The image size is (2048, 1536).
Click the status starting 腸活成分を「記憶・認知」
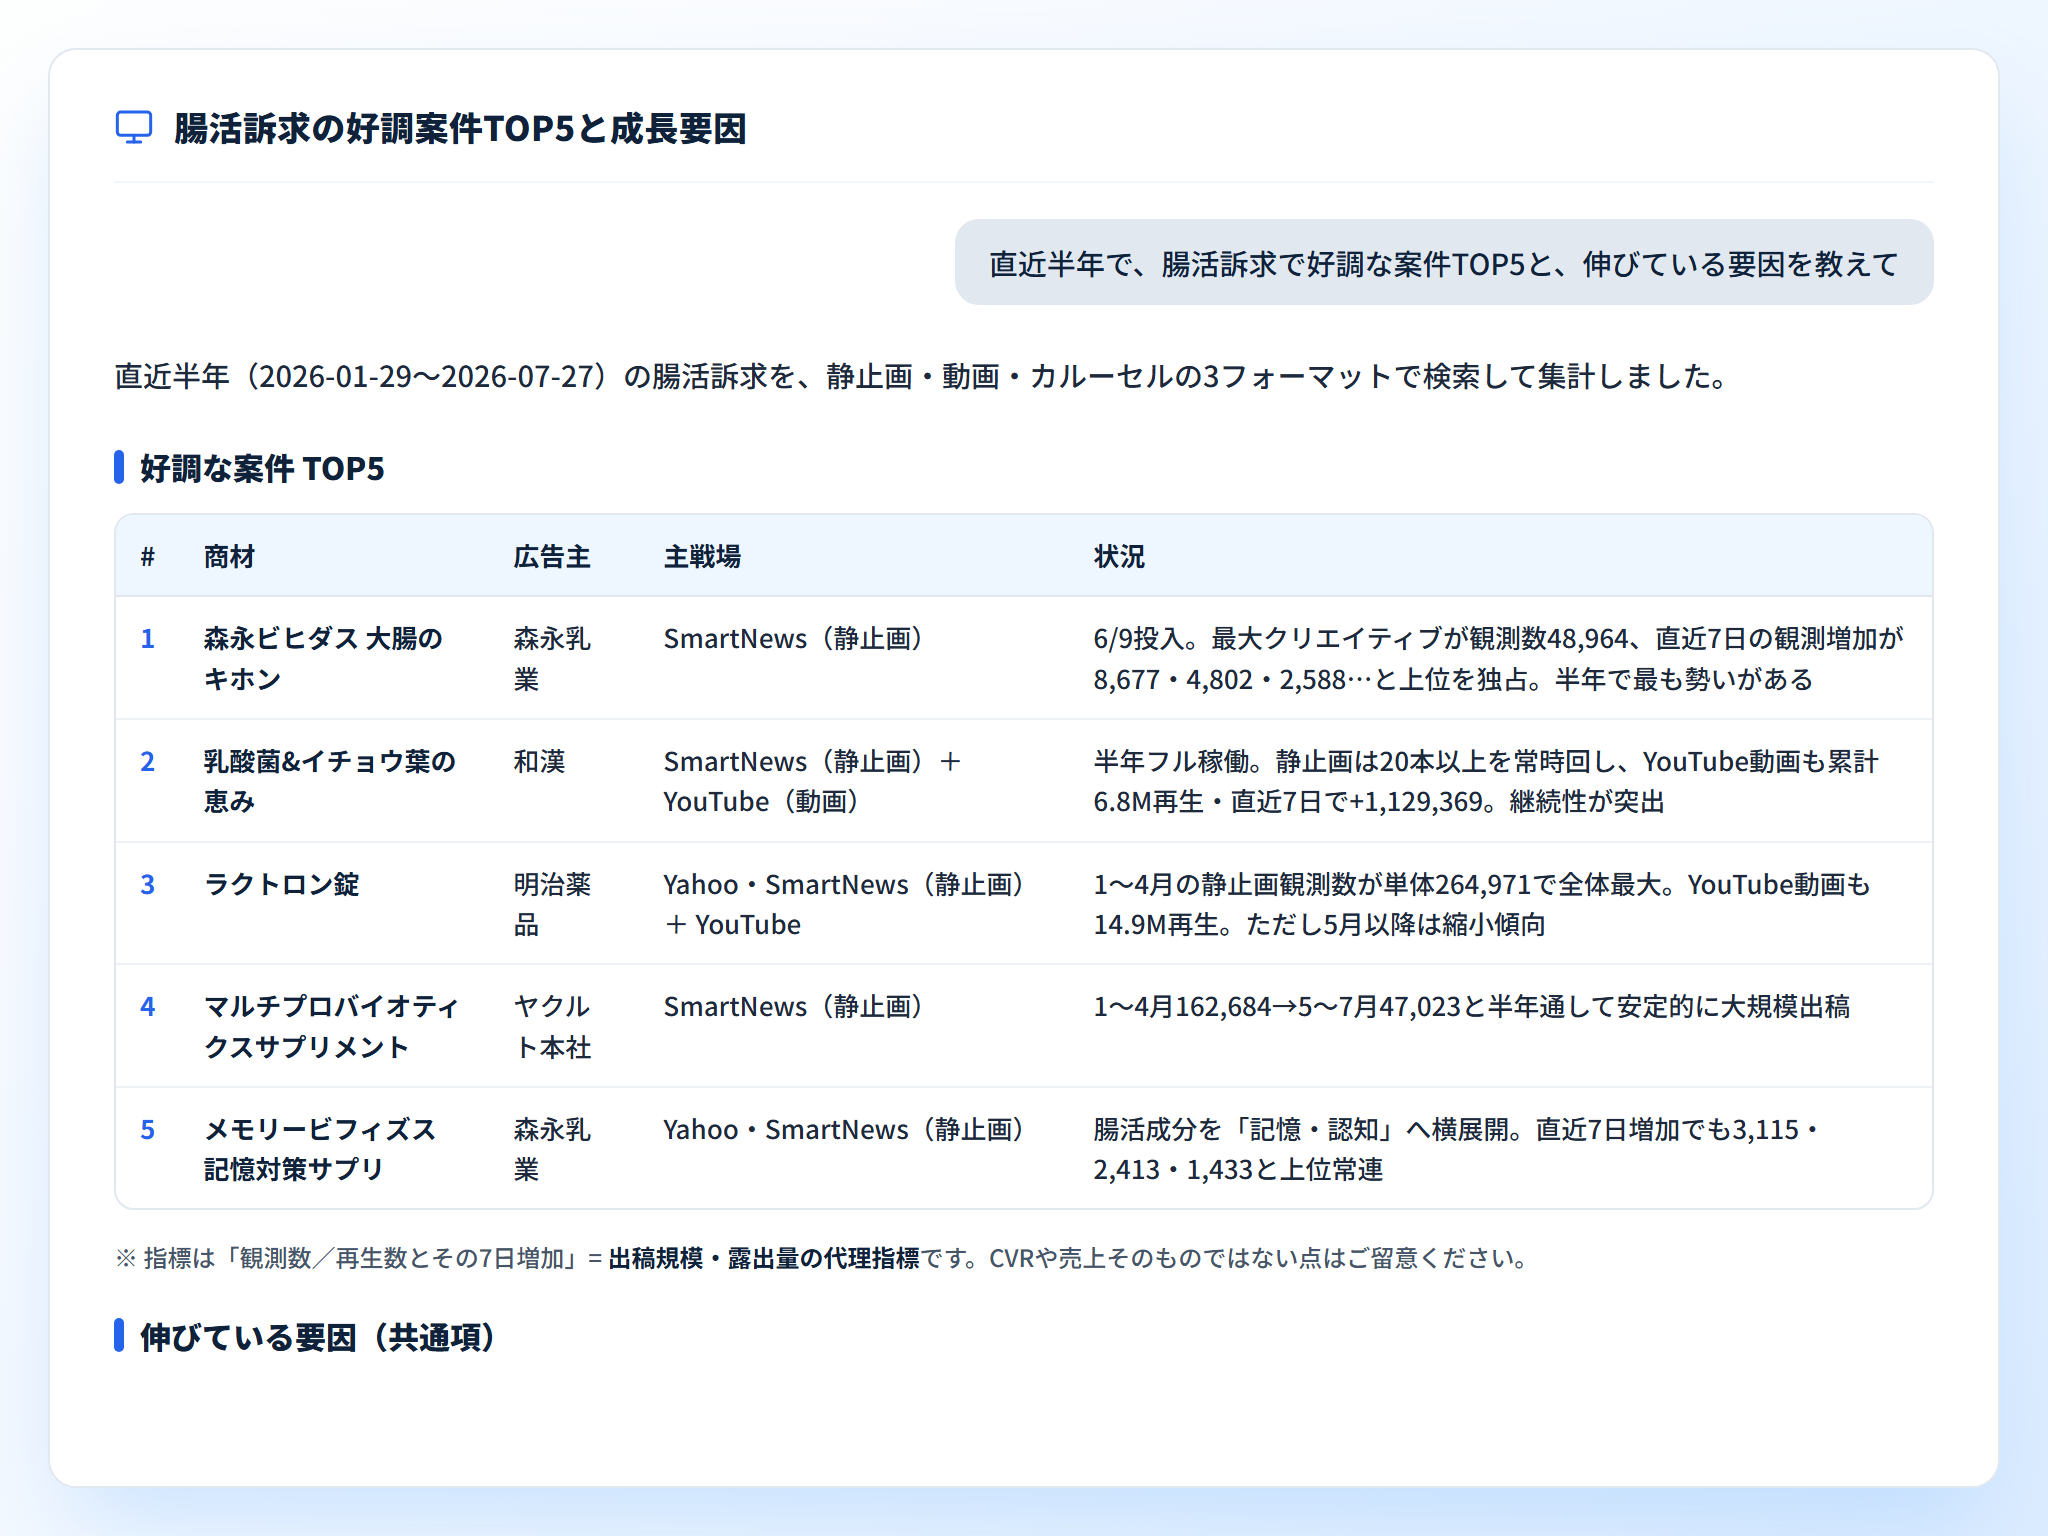pyautogui.click(x=1457, y=1149)
